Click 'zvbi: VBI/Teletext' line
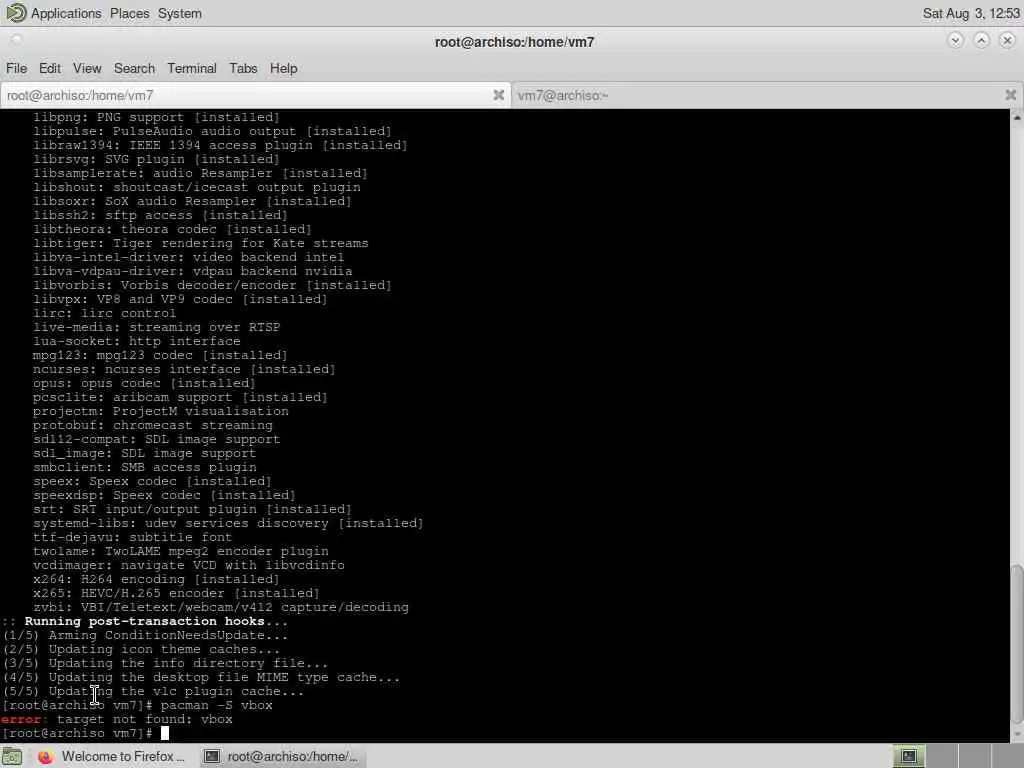 point(221,607)
